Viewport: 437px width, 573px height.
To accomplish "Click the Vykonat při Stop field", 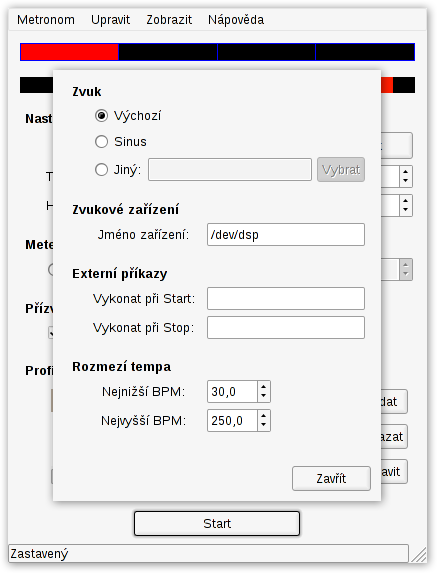I will tap(285, 327).
